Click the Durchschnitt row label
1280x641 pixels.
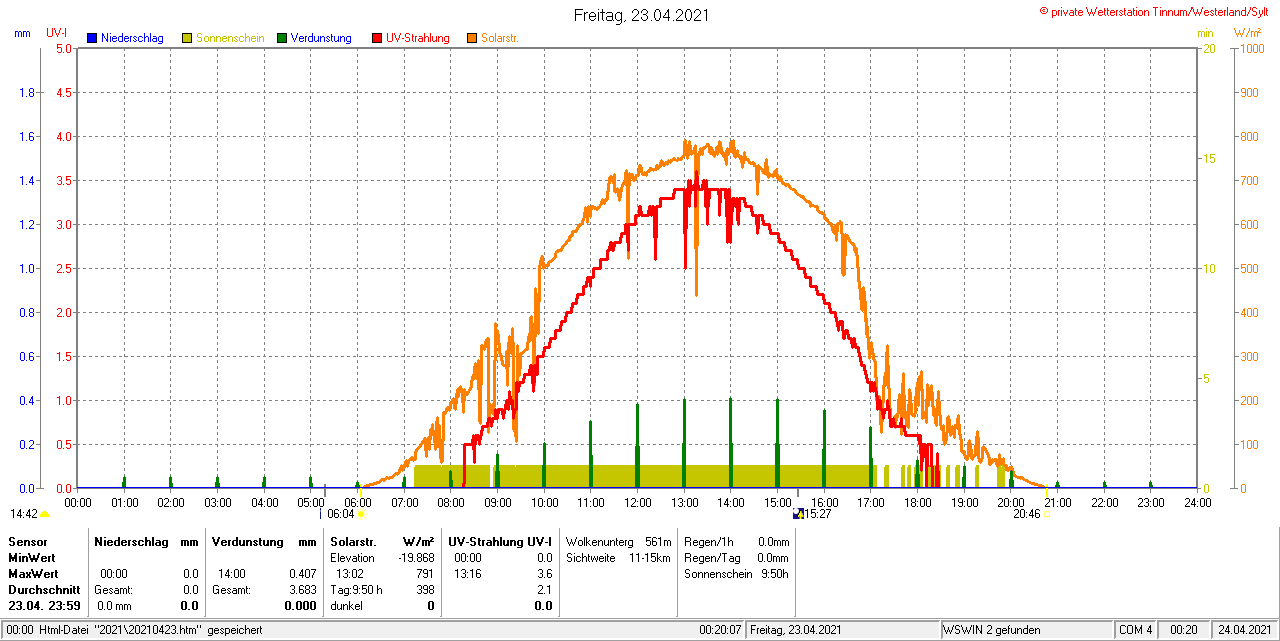pos(44,589)
